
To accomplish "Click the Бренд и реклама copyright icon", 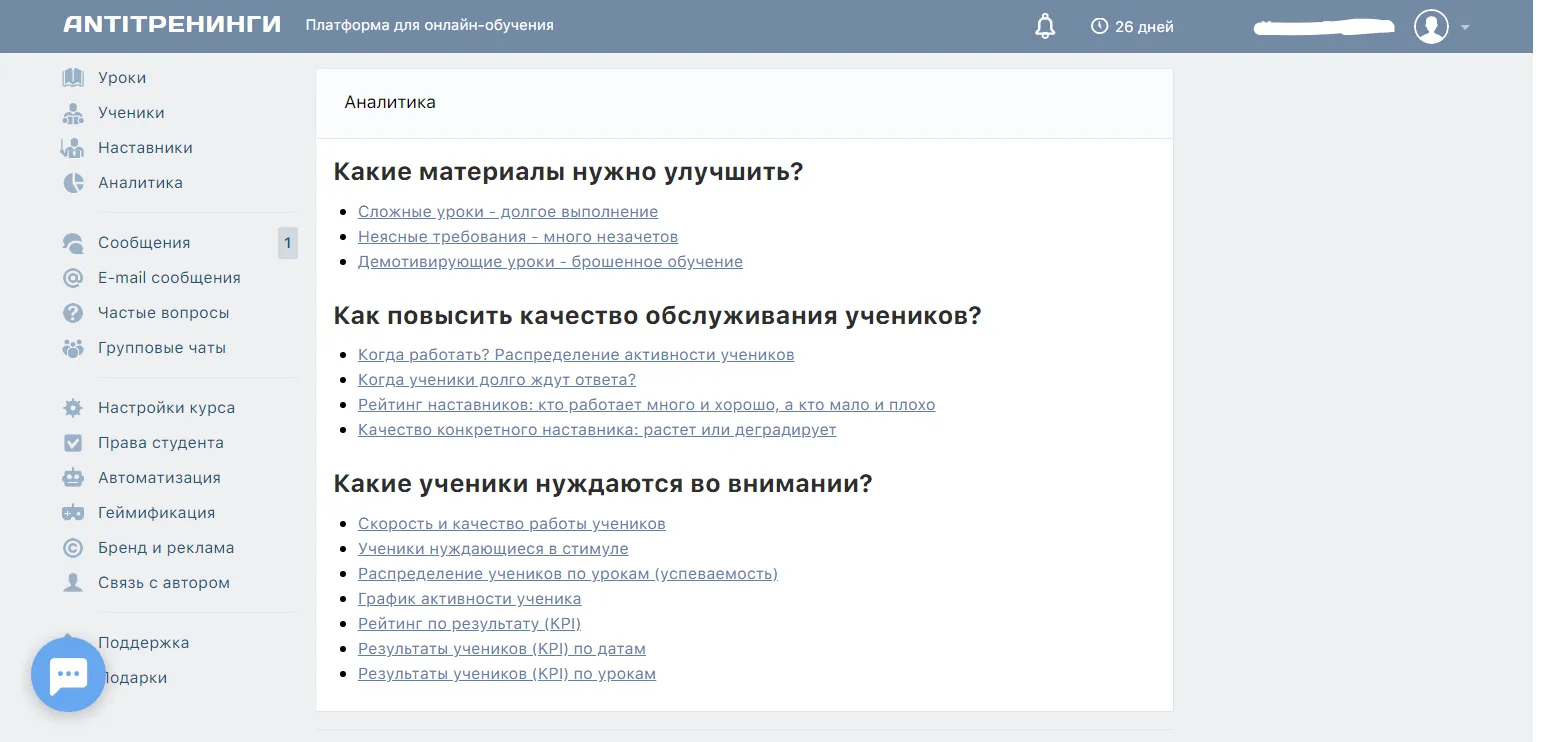I will click(73, 548).
